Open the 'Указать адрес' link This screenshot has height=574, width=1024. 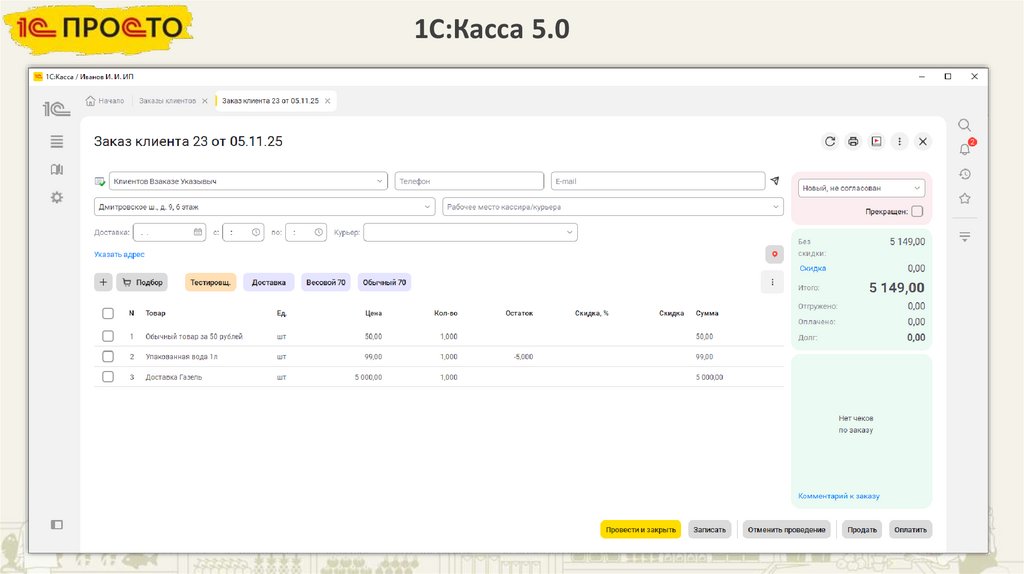pyautogui.click(x=119, y=255)
